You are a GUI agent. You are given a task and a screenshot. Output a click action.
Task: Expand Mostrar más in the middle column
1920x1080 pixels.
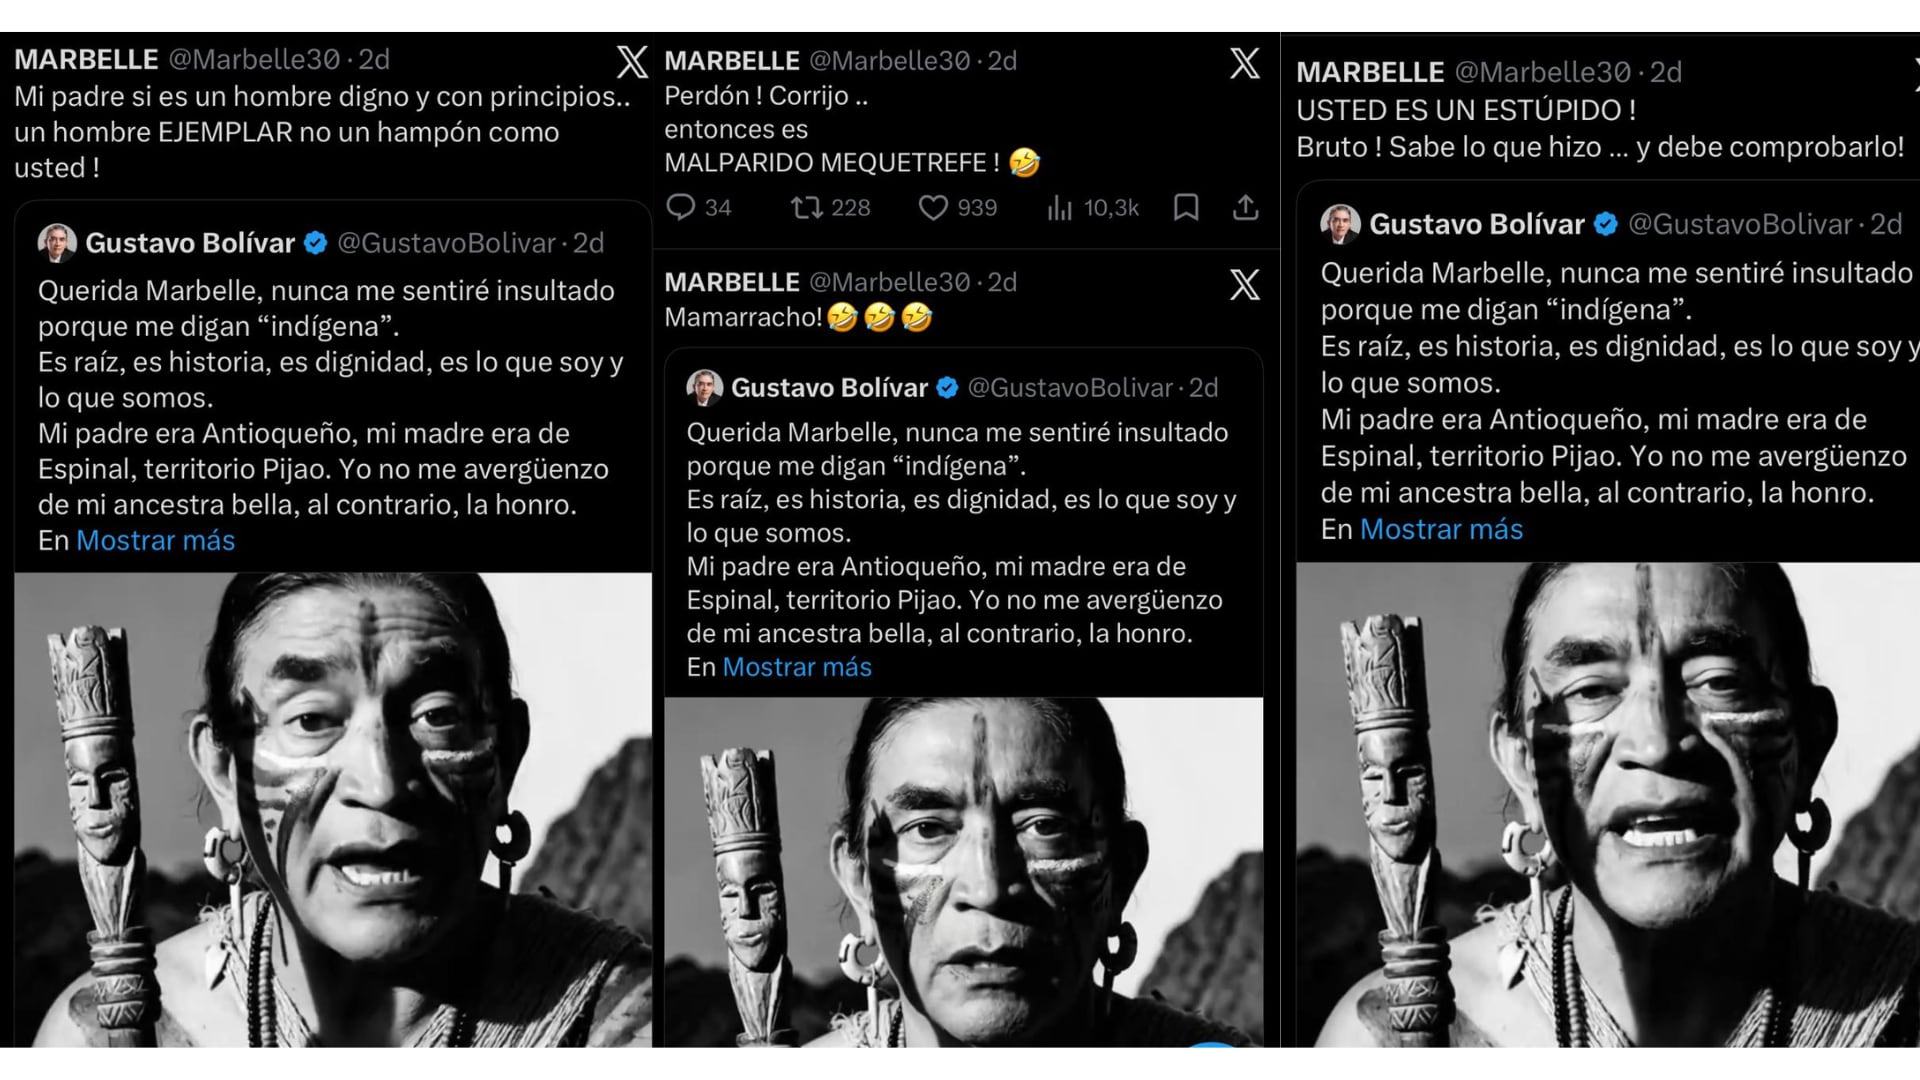(x=795, y=667)
